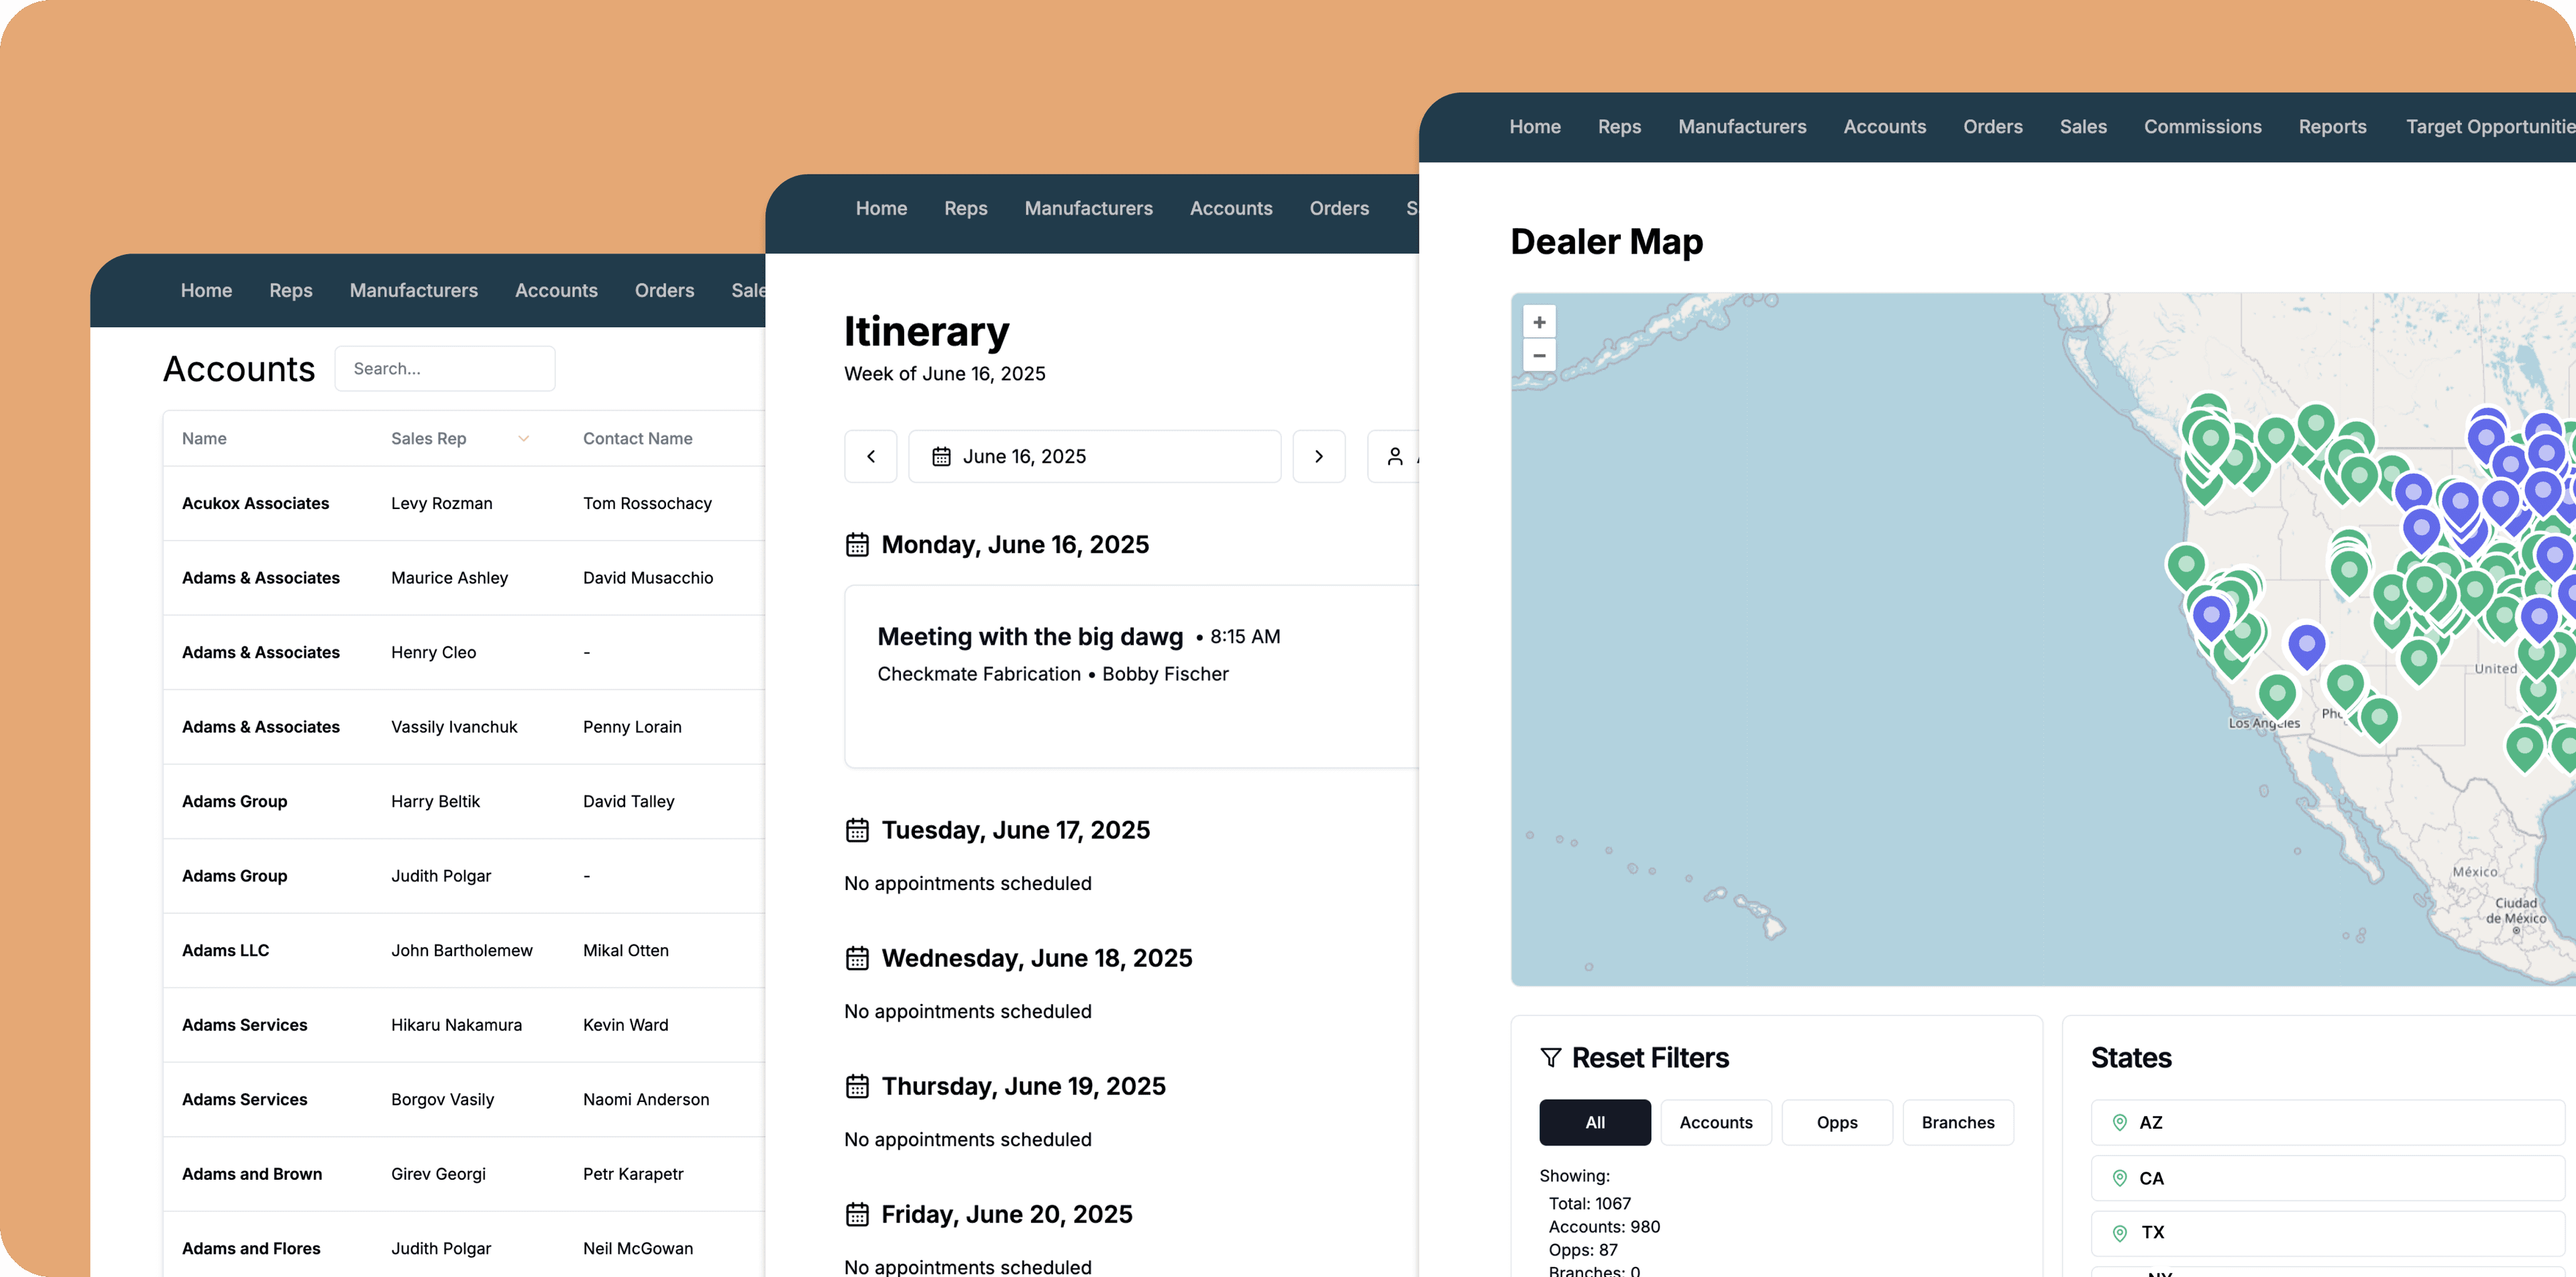Click Sales Rep Hikaru Nakamura

(x=456, y=1025)
